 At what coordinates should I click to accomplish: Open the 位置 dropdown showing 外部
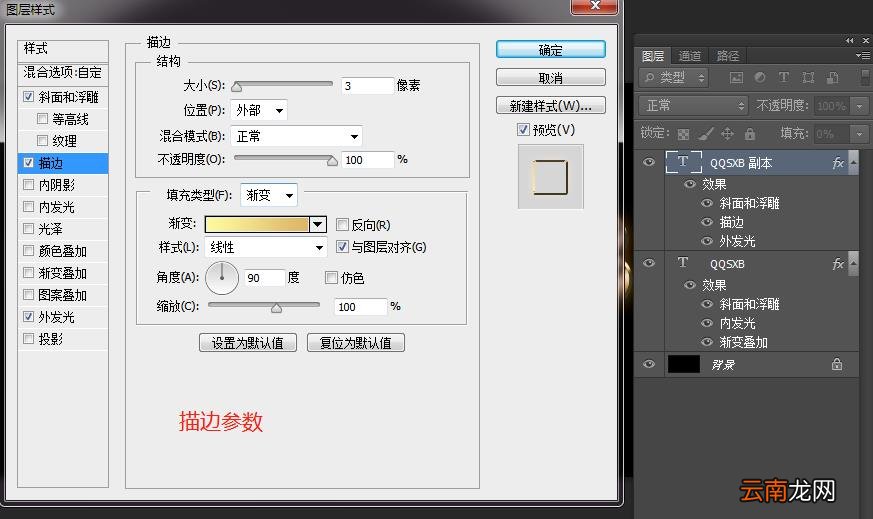coord(258,110)
